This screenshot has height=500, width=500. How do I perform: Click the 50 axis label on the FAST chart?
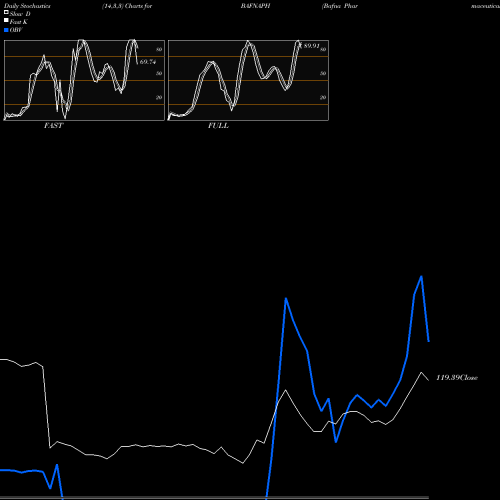[x=159, y=73]
